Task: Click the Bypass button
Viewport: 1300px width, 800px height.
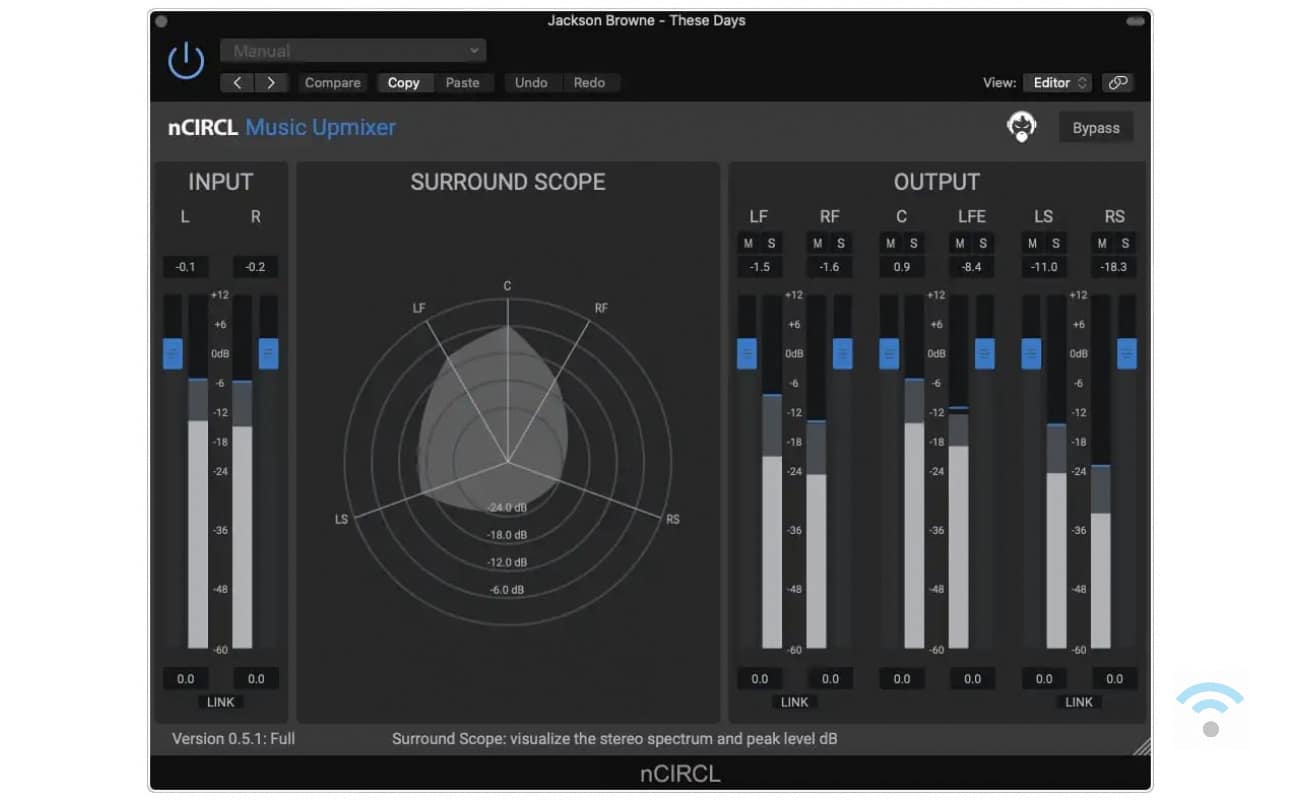Action: click(1096, 128)
